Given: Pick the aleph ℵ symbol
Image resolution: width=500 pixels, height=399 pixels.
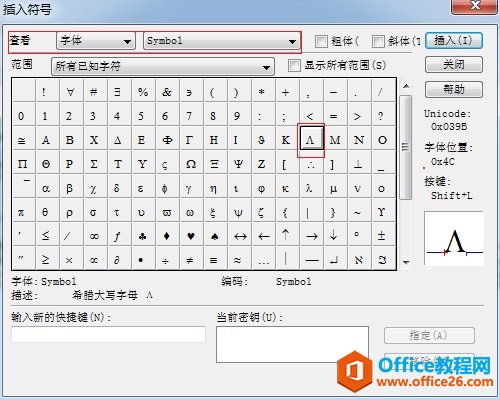Looking at the screenshot, I should pyautogui.click(x=358, y=259).
